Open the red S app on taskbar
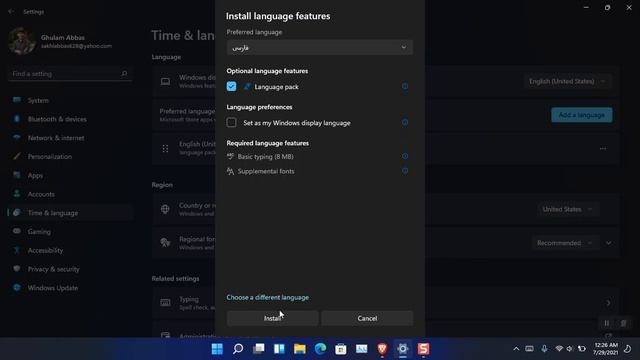Image resolution: width=640 pixels, height=360 pixels. tap(423, 349)
